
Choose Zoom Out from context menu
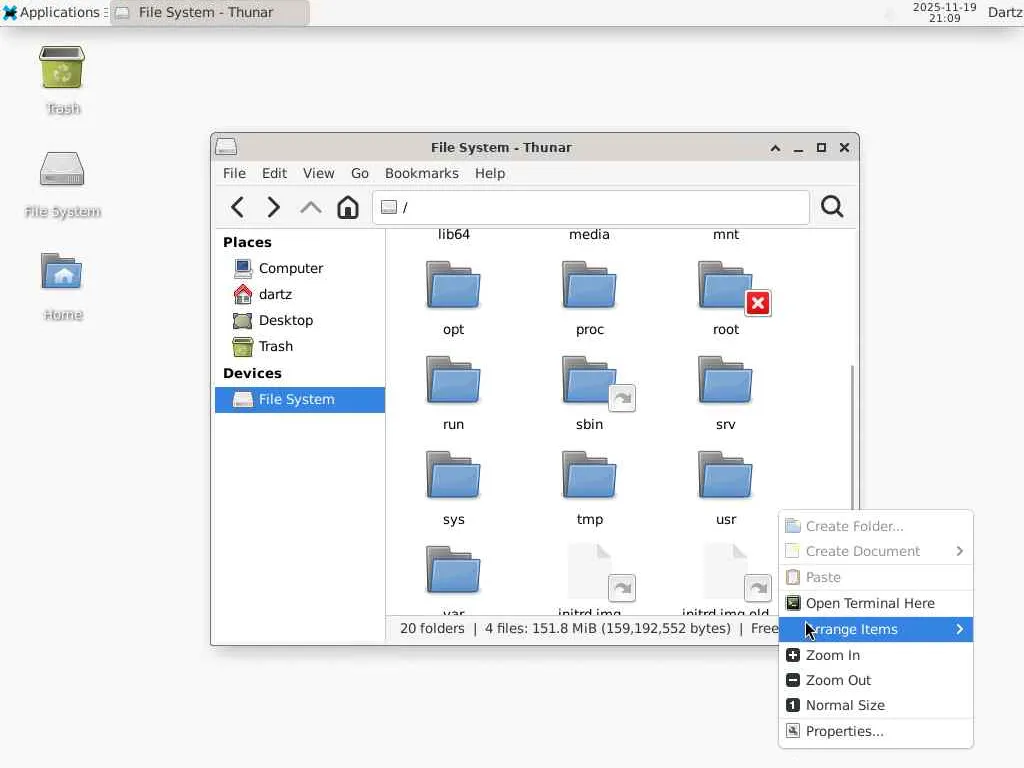pyautogui.click(x=876, y=680)
